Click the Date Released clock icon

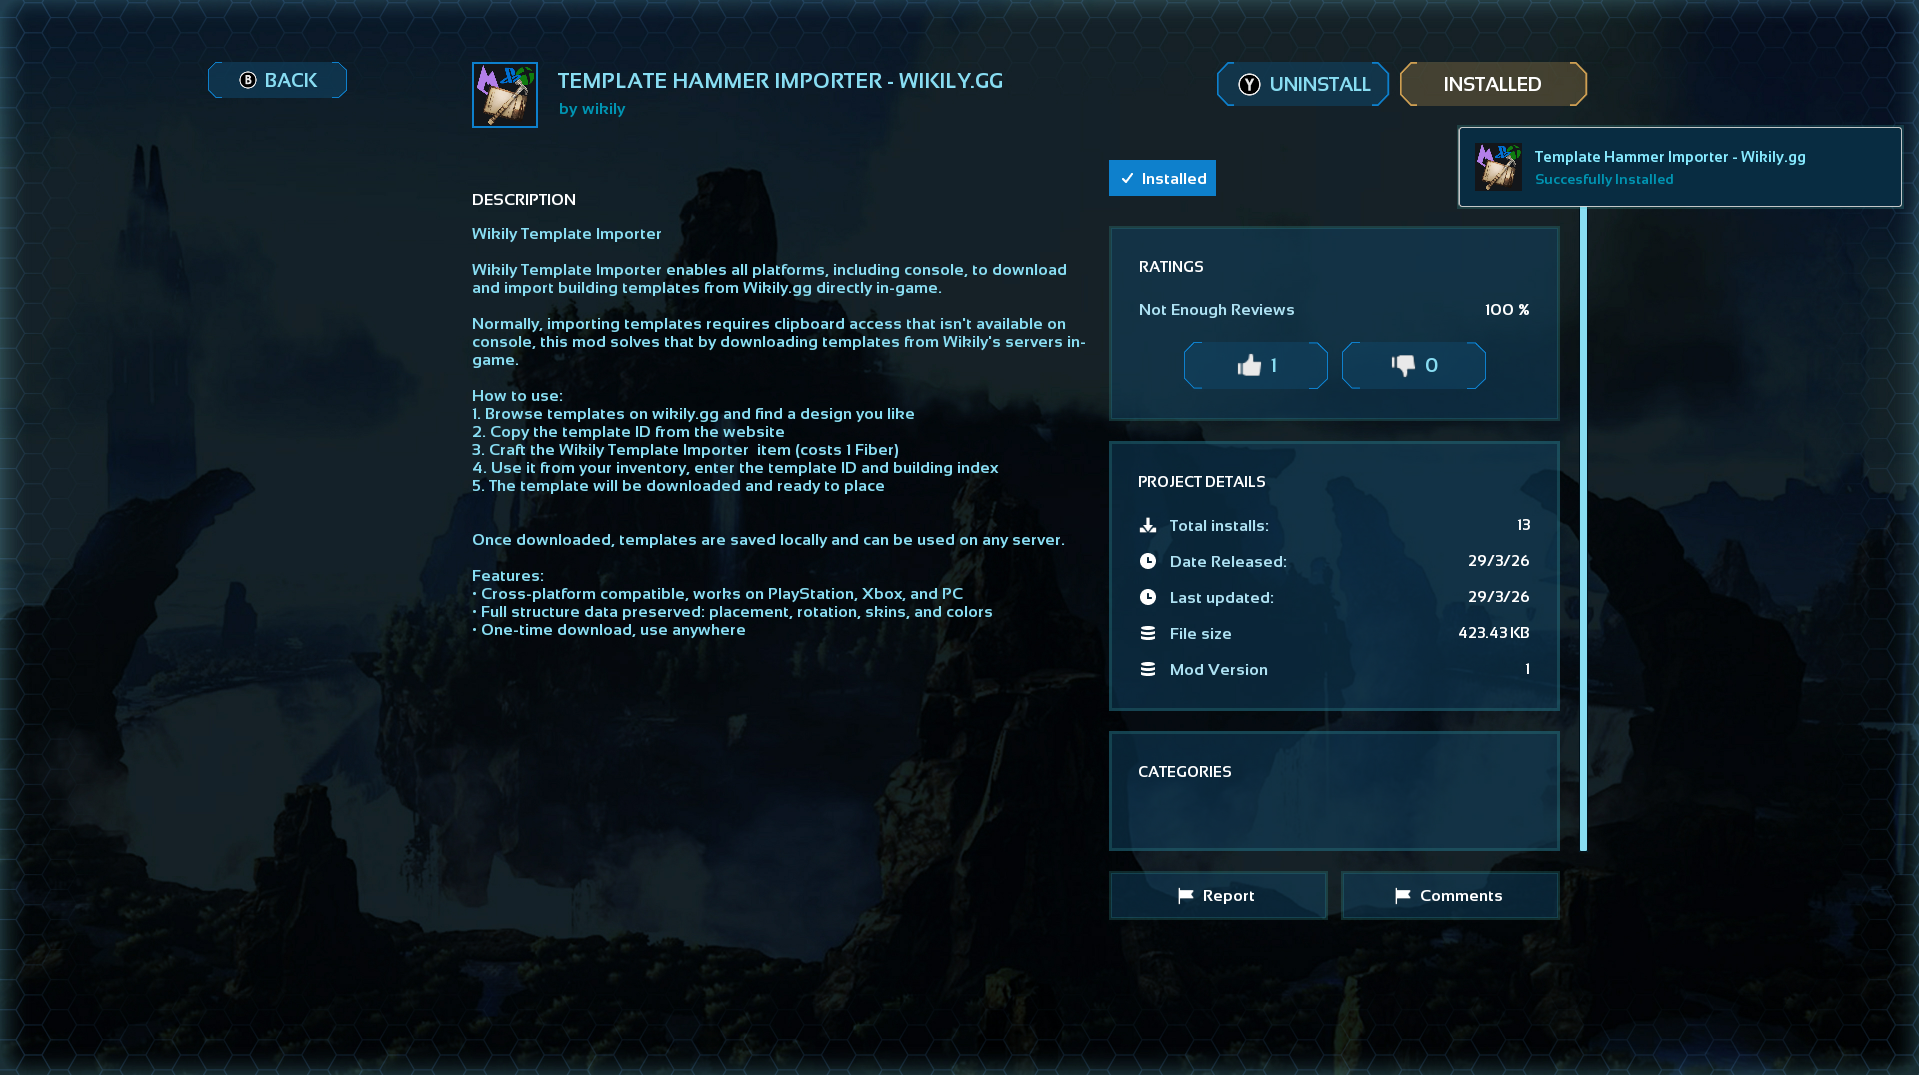pos(1147,561)
